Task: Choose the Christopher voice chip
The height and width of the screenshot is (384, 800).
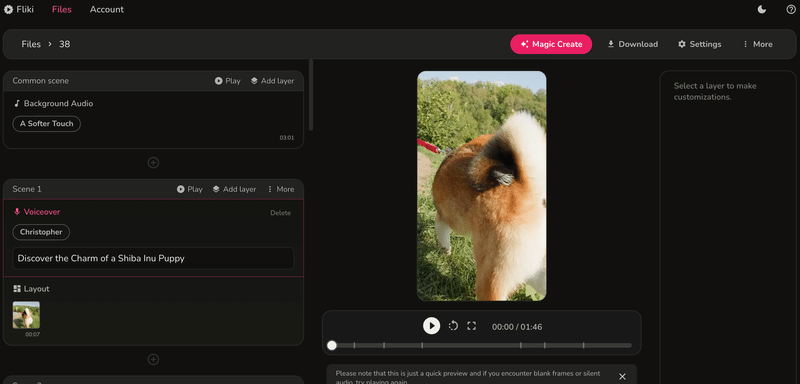Action: [41, 232]
